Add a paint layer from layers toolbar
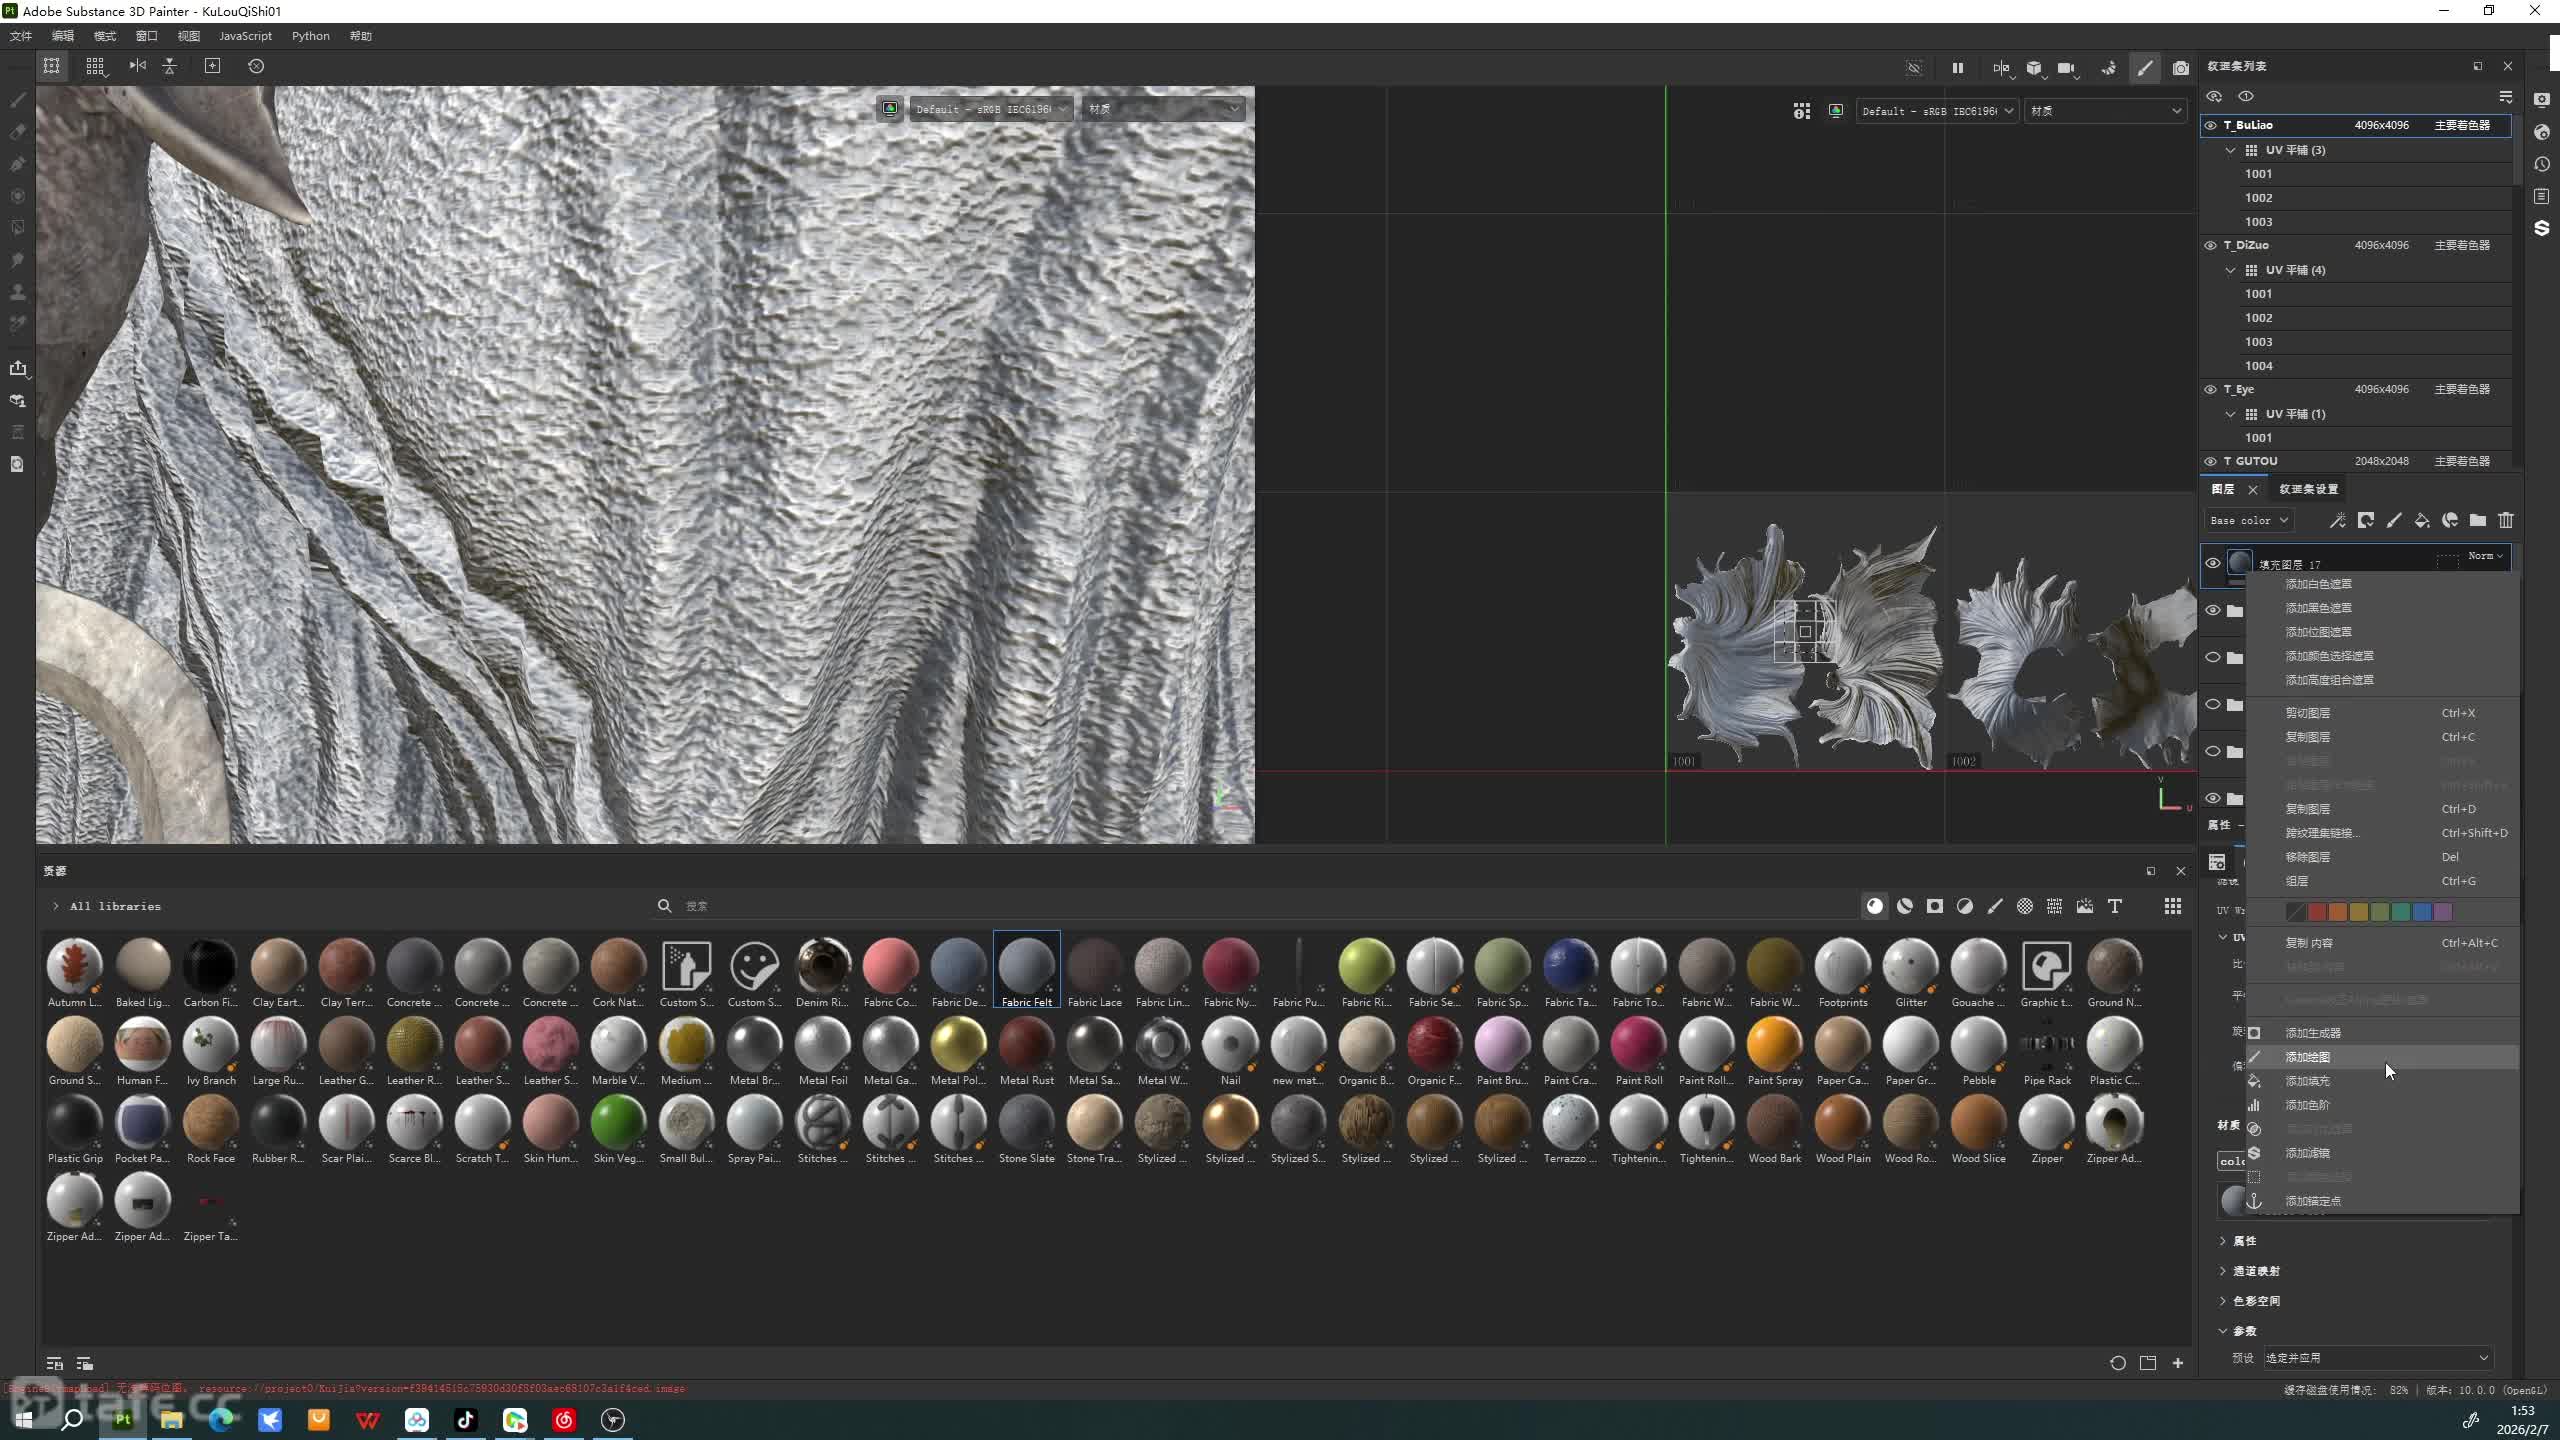Viewport: 2560px width, 1440px height. [x=2394, y=520]
